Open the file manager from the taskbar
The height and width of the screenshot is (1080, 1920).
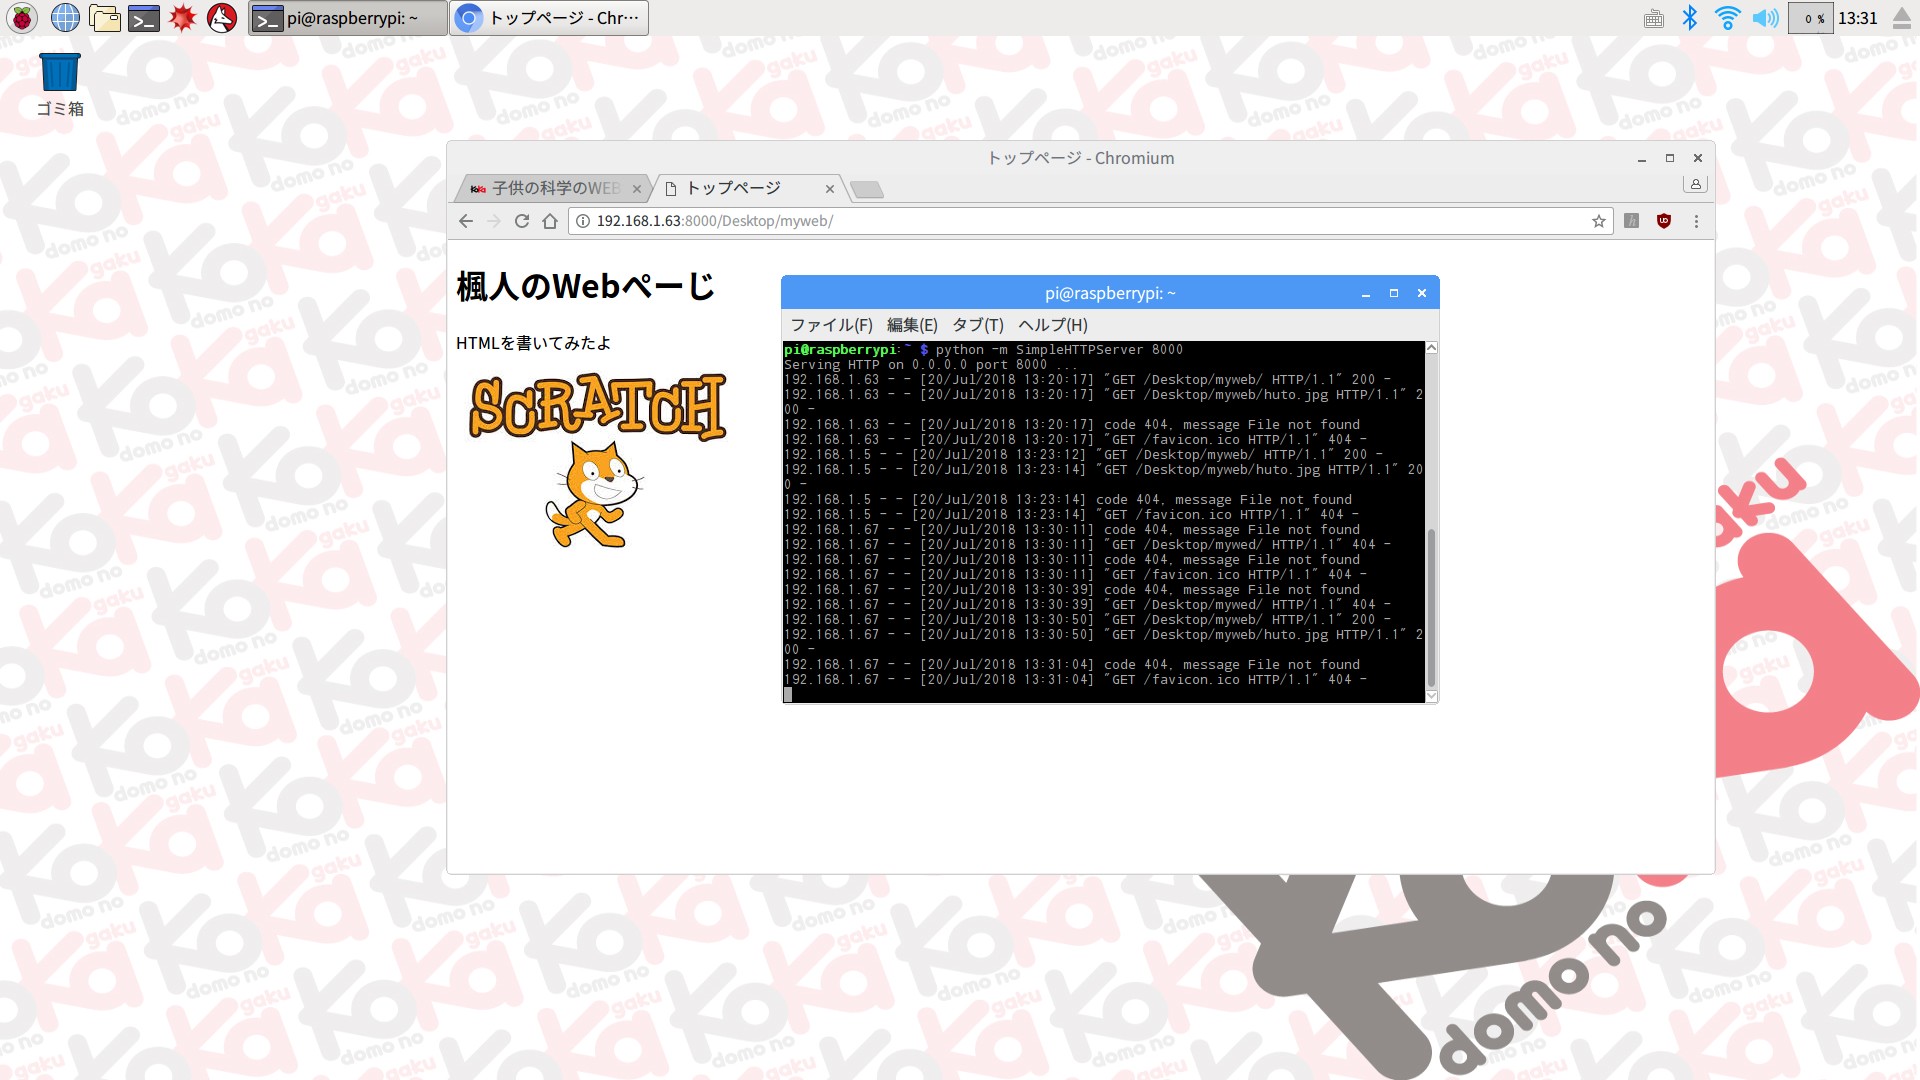coord(104,18)
